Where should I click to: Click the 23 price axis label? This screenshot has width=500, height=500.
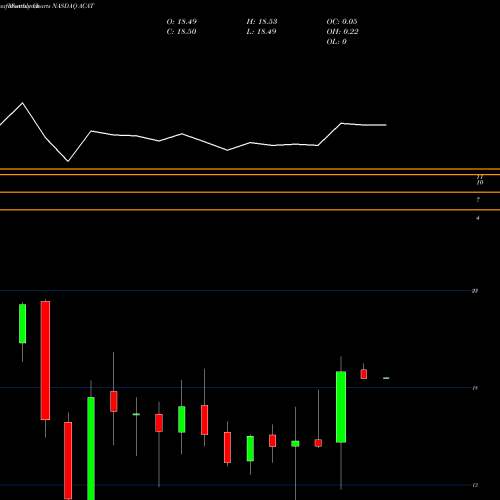click(475, 291)
